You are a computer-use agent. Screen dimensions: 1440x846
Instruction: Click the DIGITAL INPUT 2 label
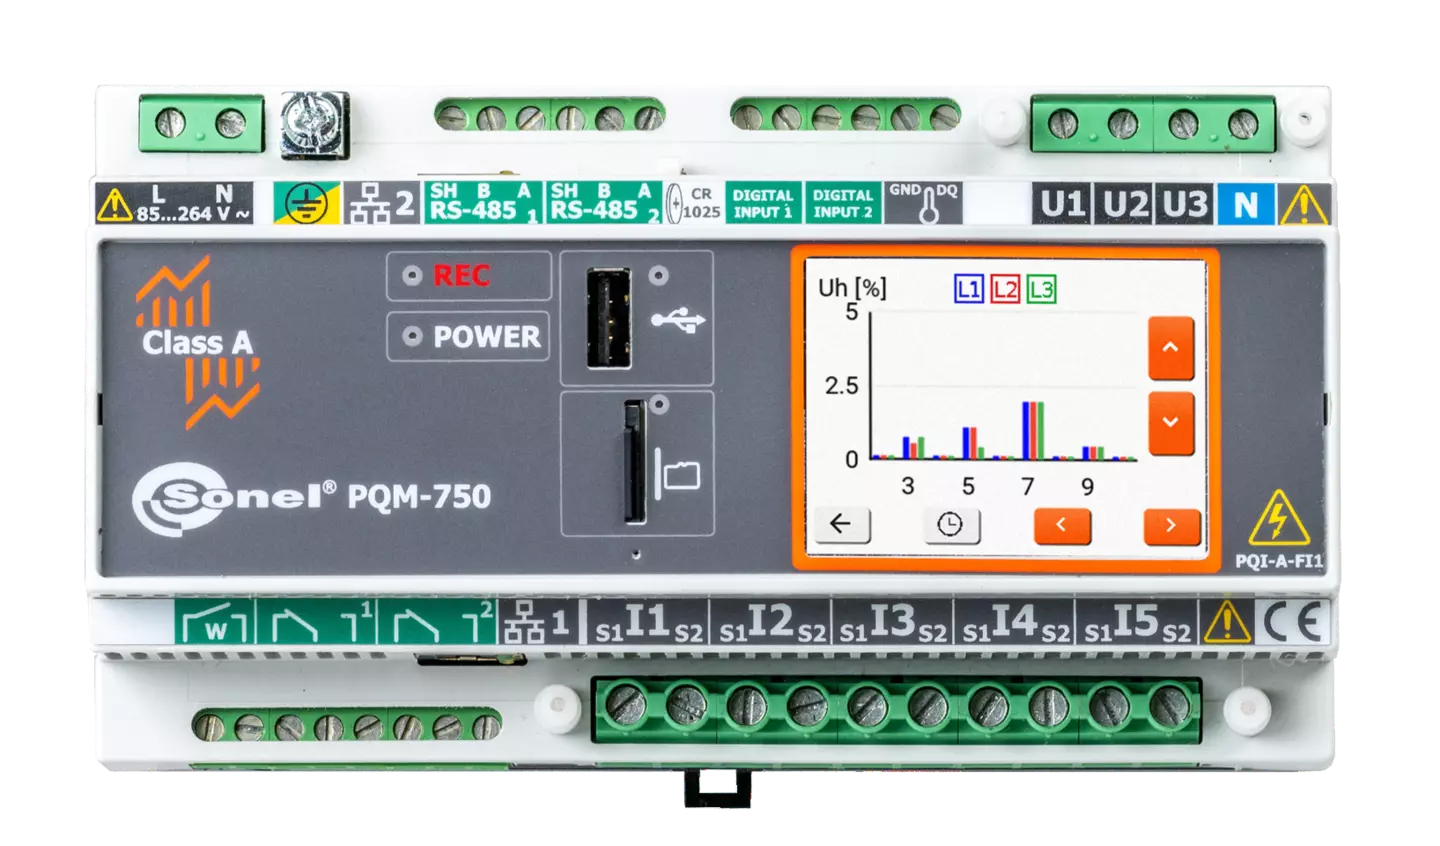843,203
